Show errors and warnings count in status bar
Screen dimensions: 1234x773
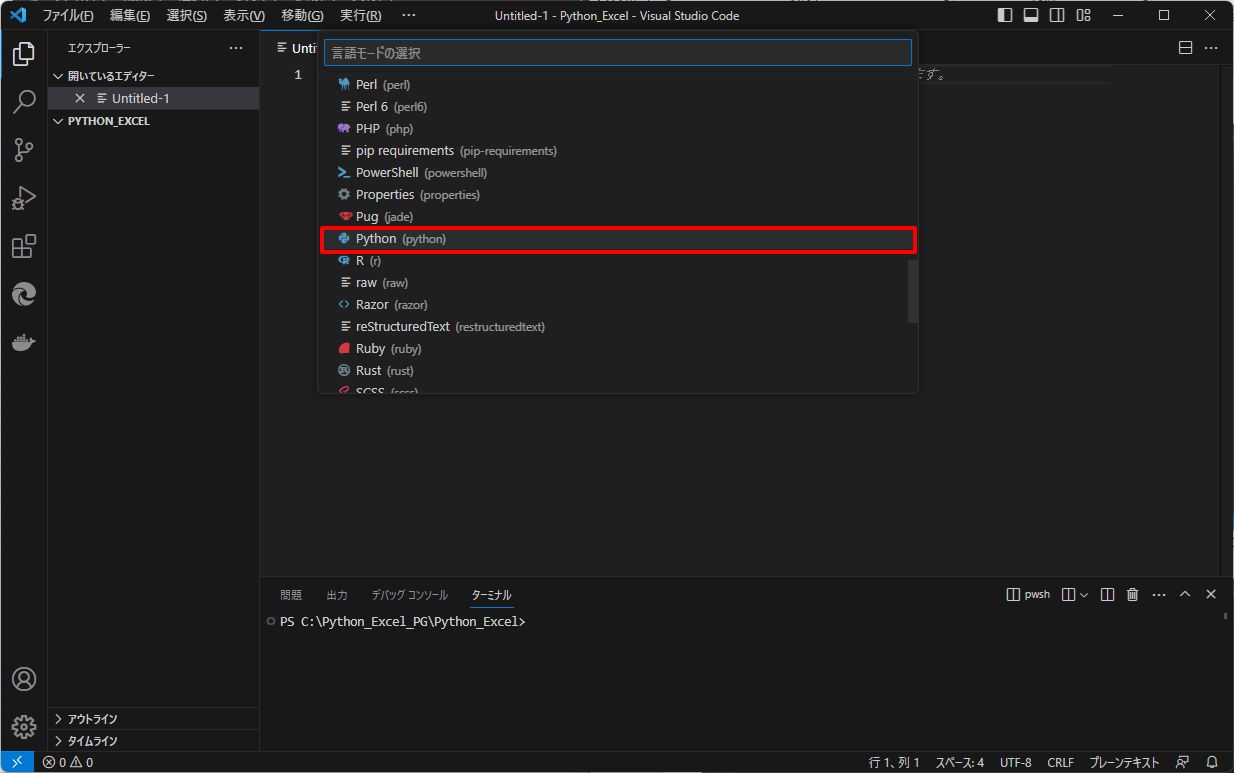coord(68,762)
